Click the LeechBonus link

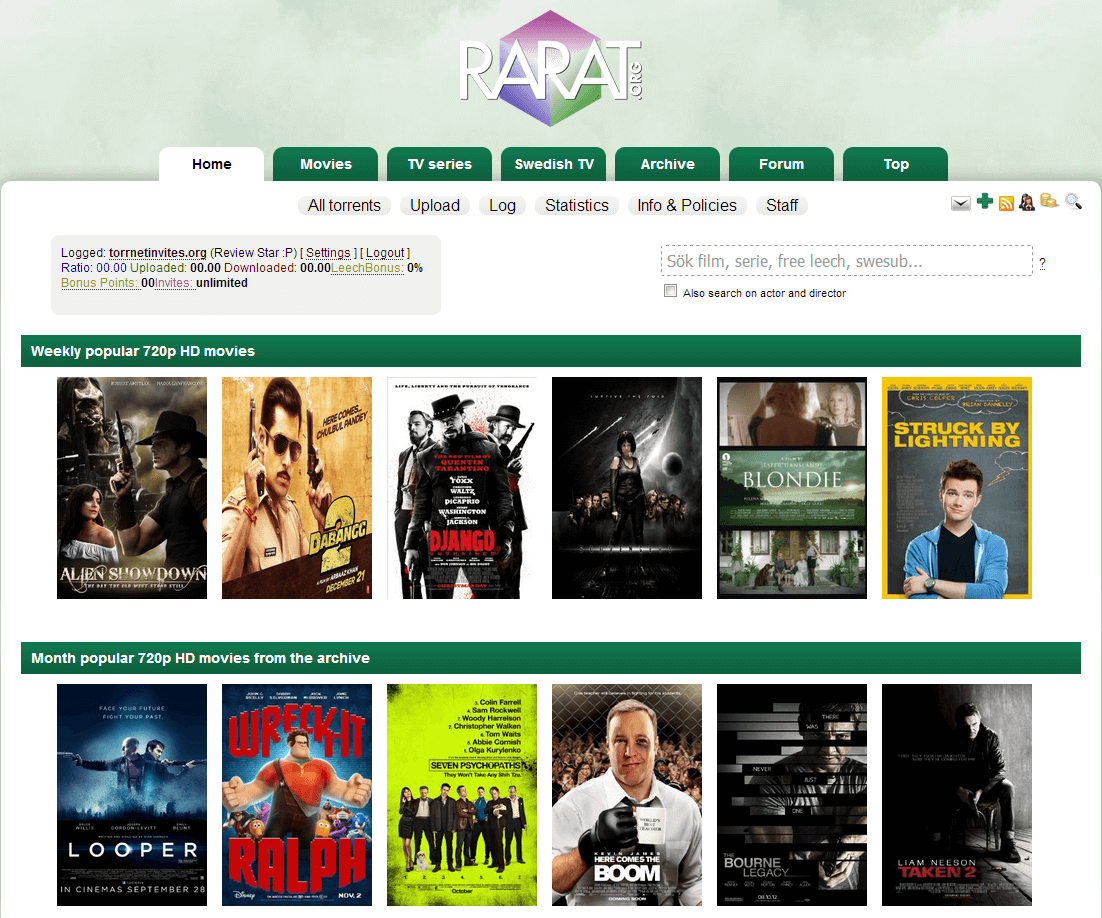click(x=368, y=268)
